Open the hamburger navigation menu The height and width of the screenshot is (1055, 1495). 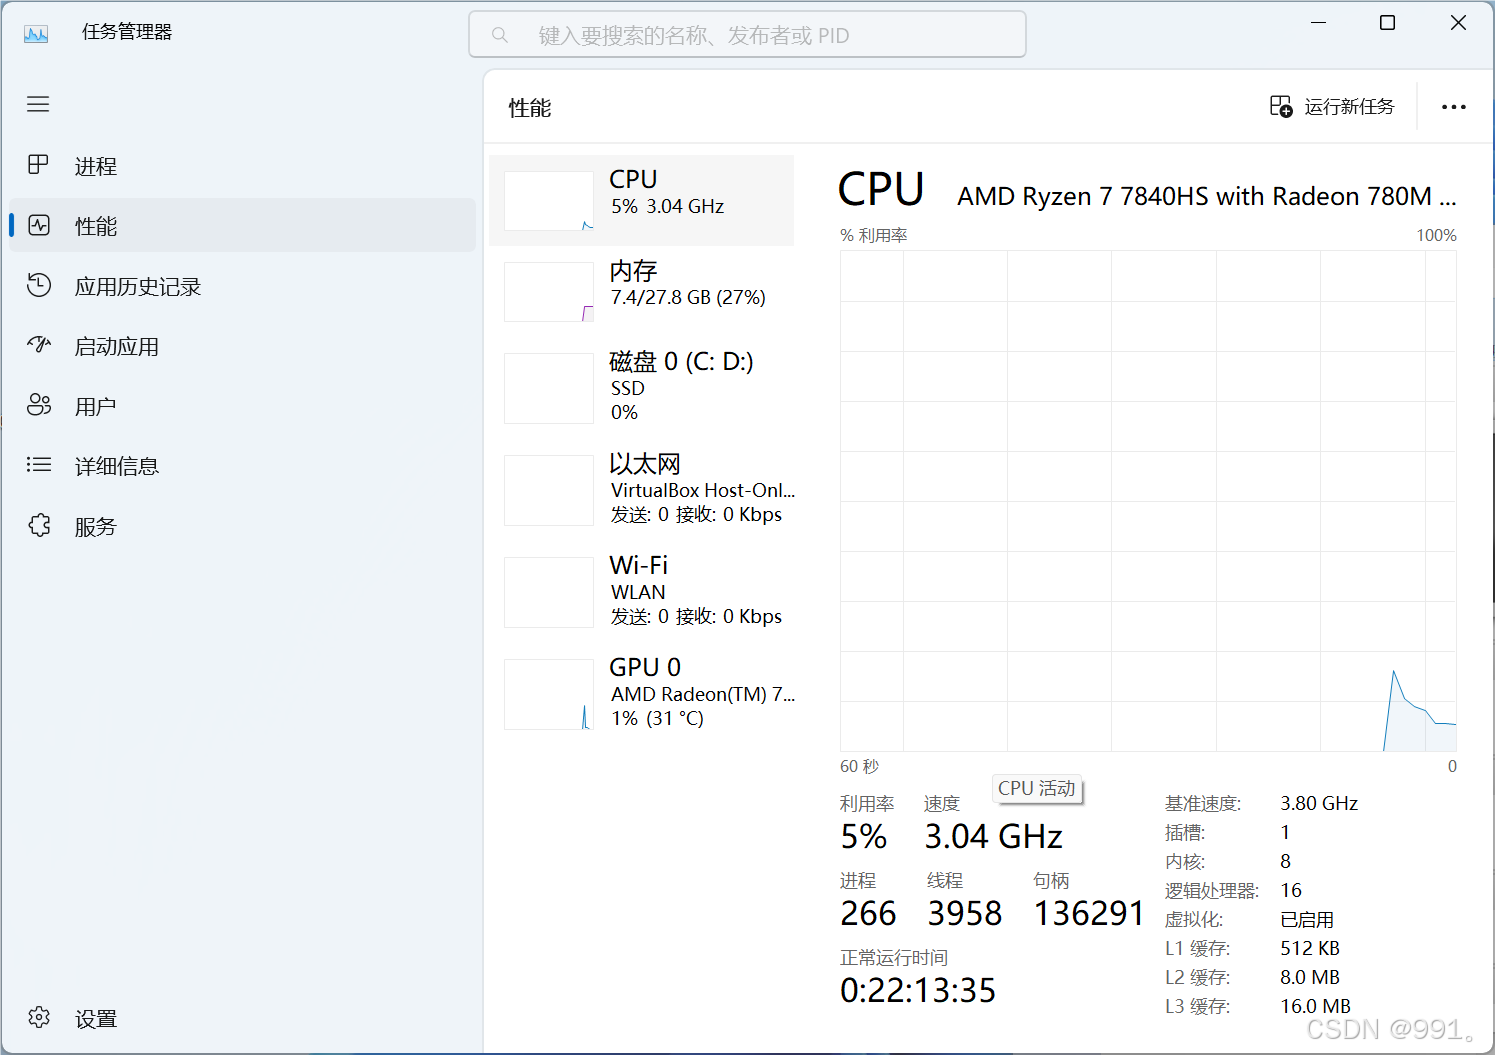[x=38, y=104]
